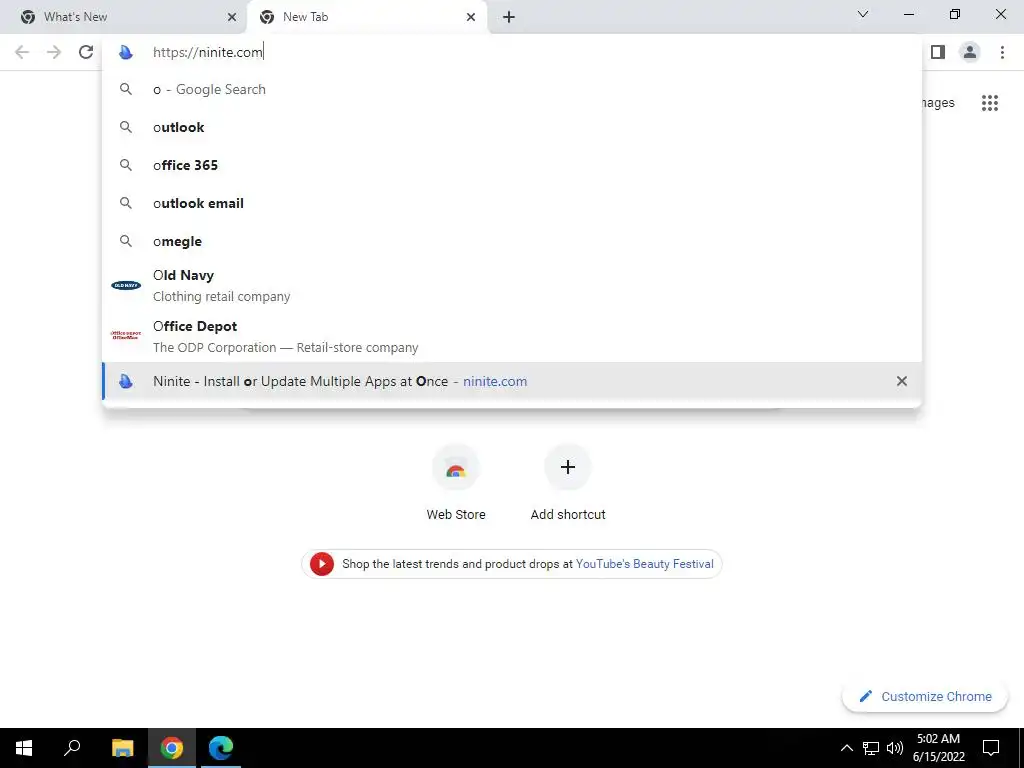Select the 'office 365' suggestion
Viewport: 1024px width, 768px height.
click(x=512, y=165)
